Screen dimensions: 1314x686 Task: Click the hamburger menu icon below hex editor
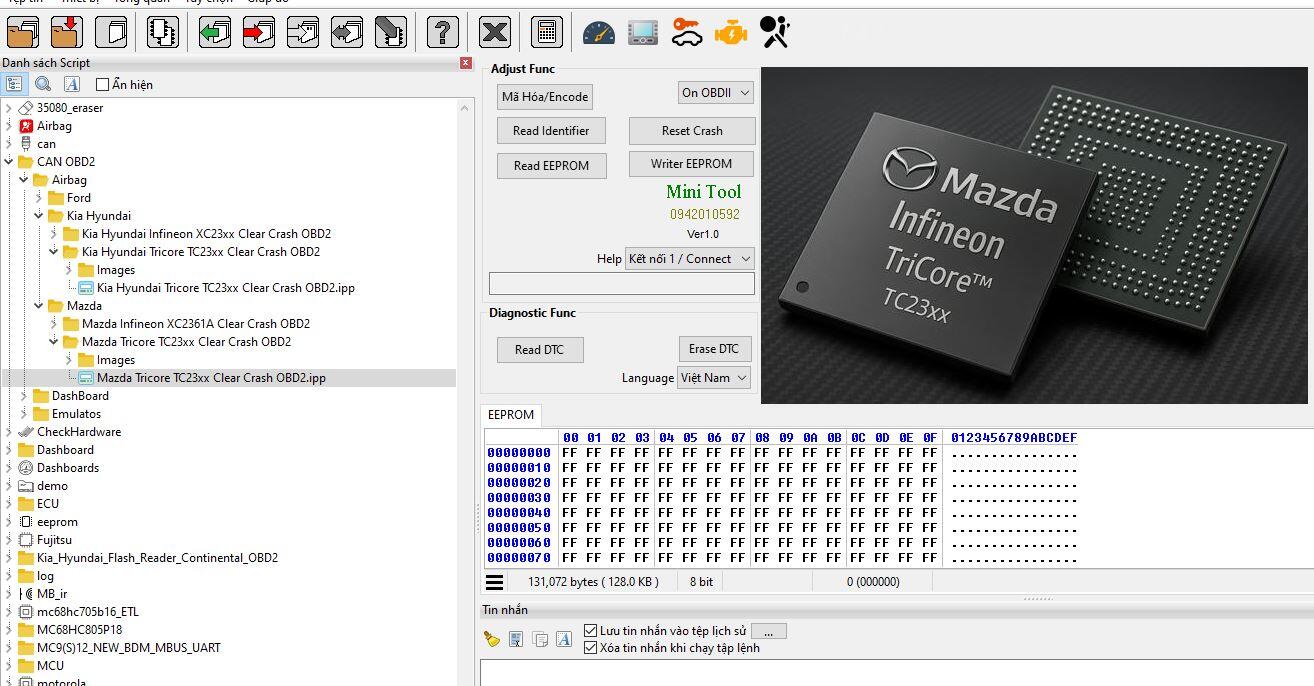[494, 582]
